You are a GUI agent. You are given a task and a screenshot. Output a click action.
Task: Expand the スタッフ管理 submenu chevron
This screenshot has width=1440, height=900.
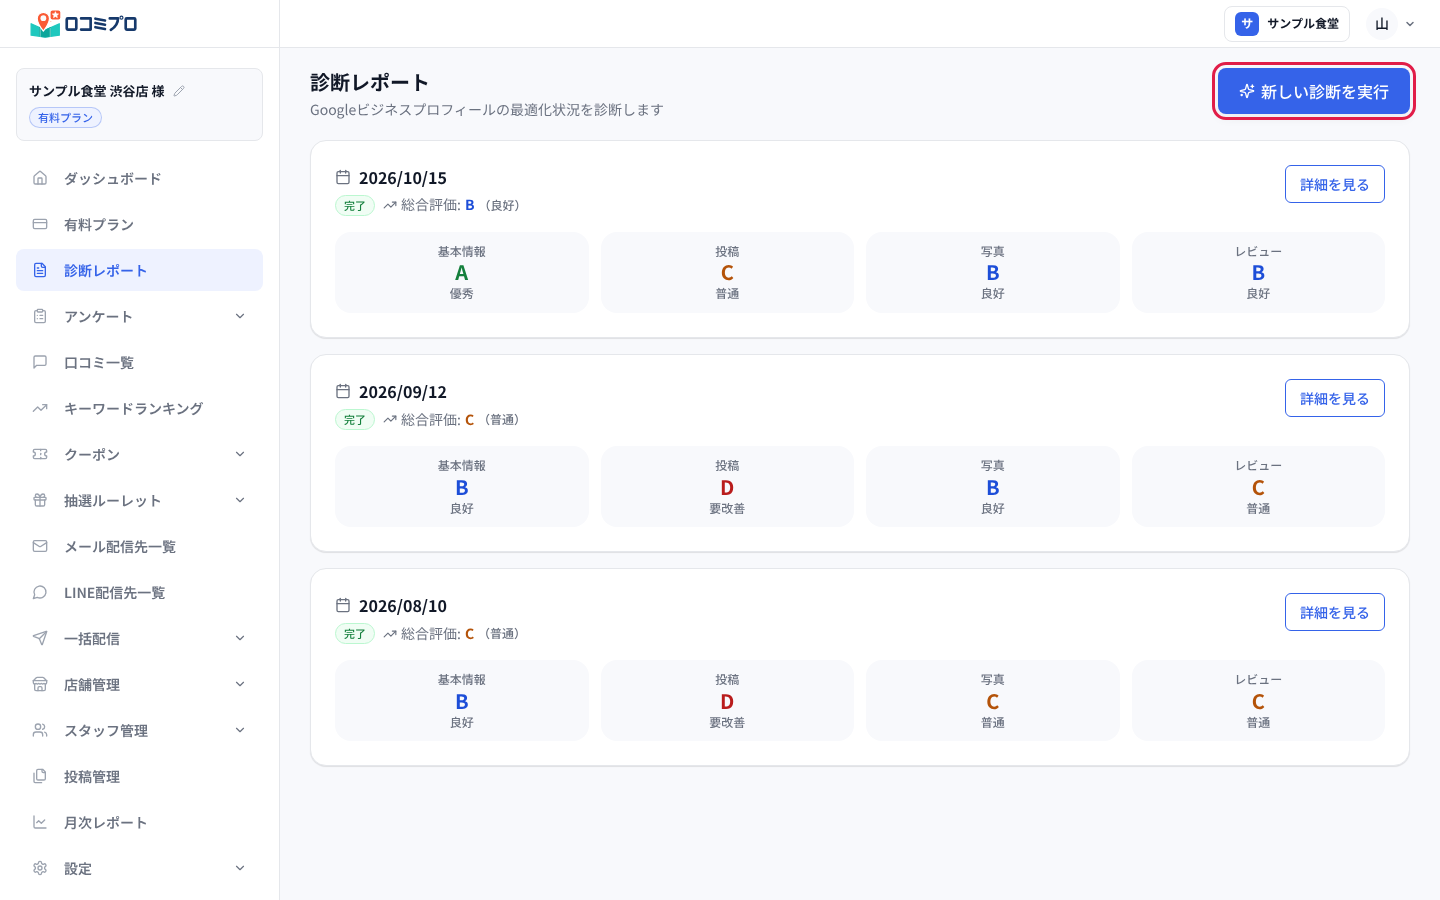[x=240, y=730]
